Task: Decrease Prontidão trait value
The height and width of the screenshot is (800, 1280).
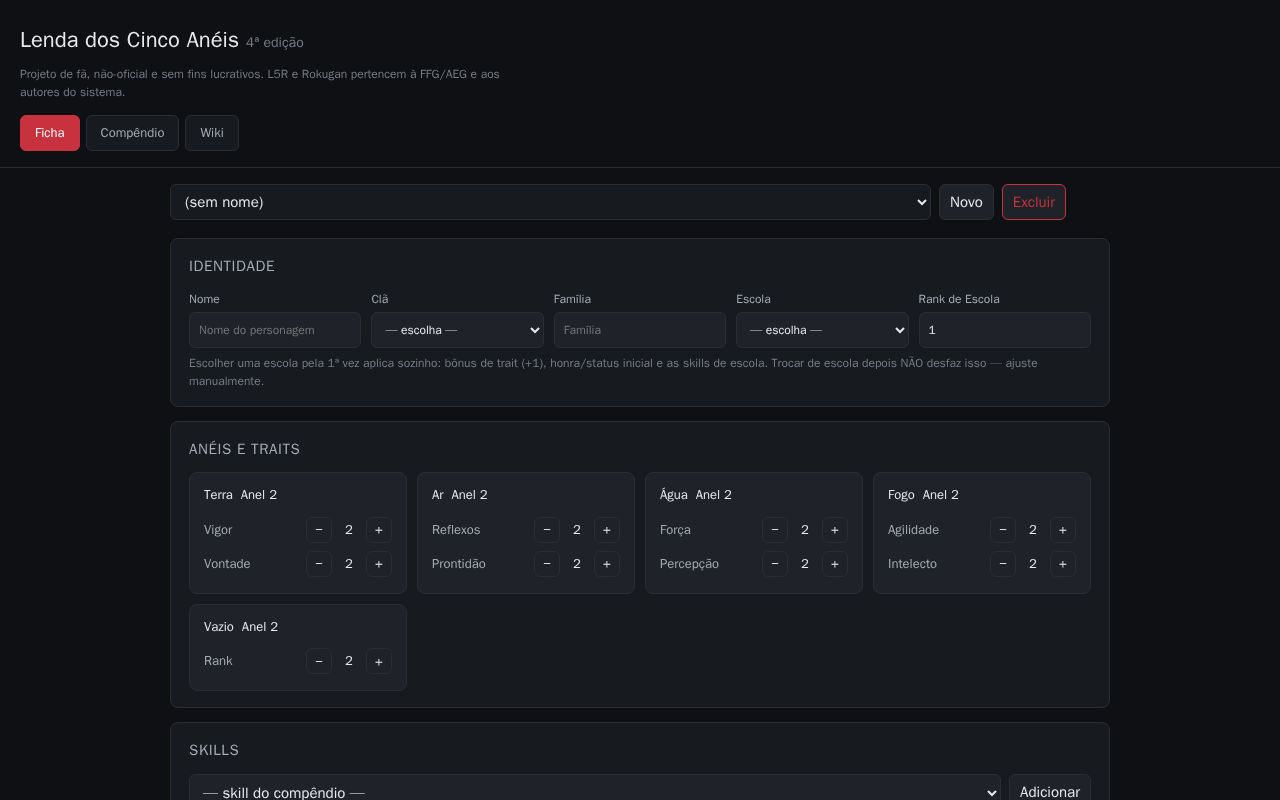Action: click(x=547, y=564)
